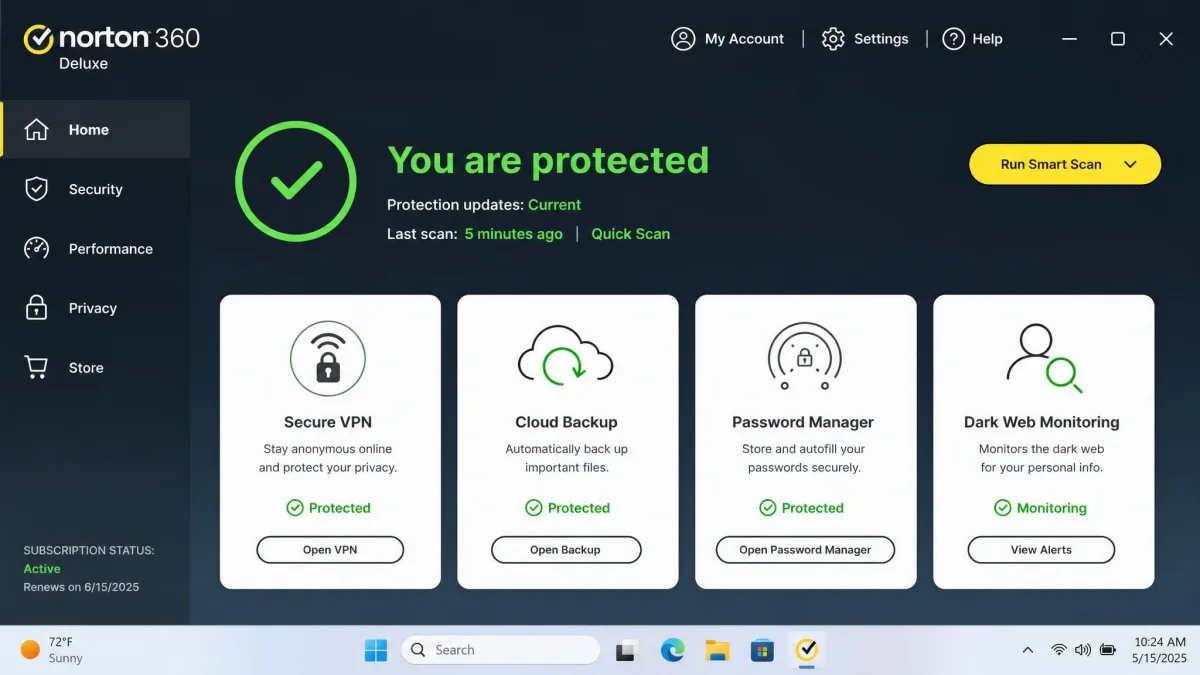Screen dimensions: 1200x675
Task: Click the Norton 360 checkmark logo
Action: (38, 39)
